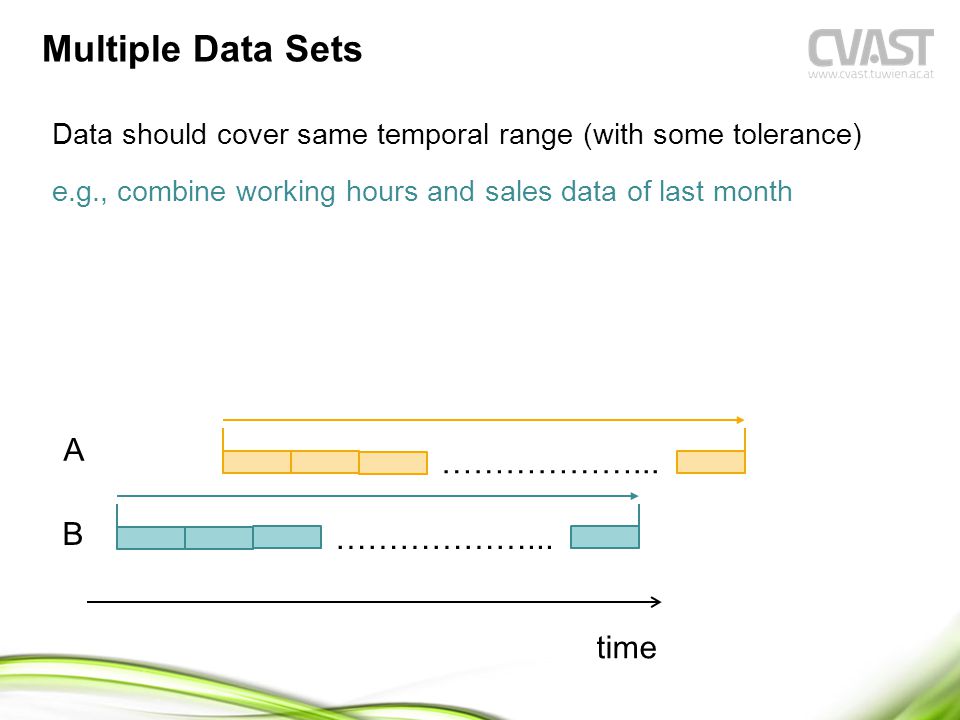Click the first orange block in row A
This screenshot has height=720, width=960.
(257, 462)
